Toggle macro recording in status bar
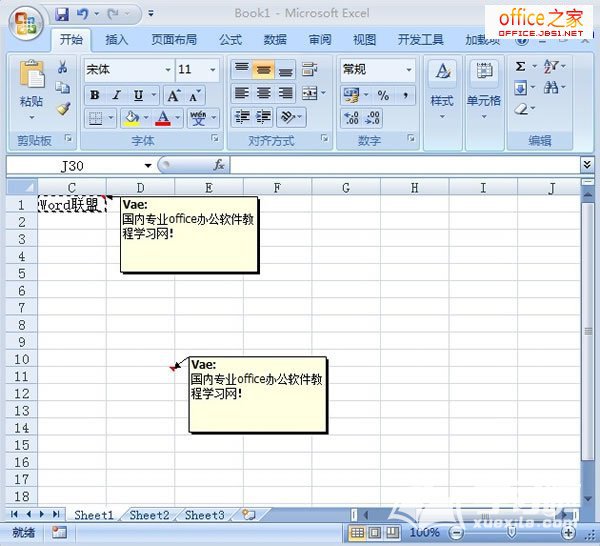Viewport: 600px width, 546px height. (x=59, y=532)
